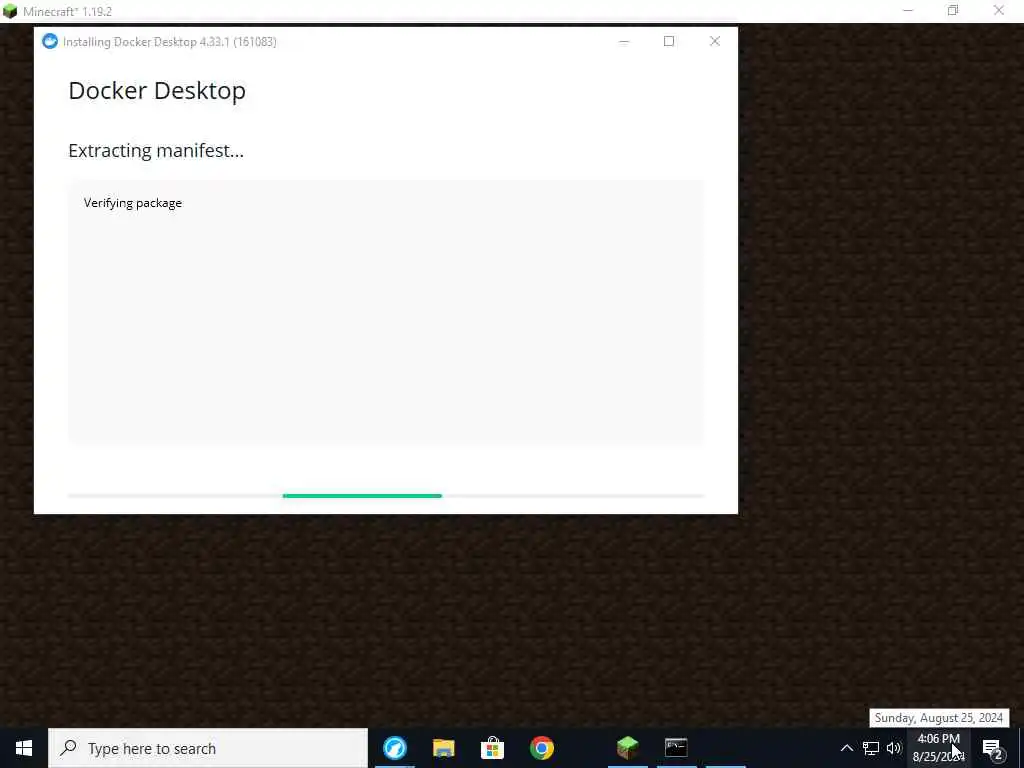Screen dimensions: 1024x768
Task: Click the 'Type here to search' taskbar box
Action: (x=208, y=748)
